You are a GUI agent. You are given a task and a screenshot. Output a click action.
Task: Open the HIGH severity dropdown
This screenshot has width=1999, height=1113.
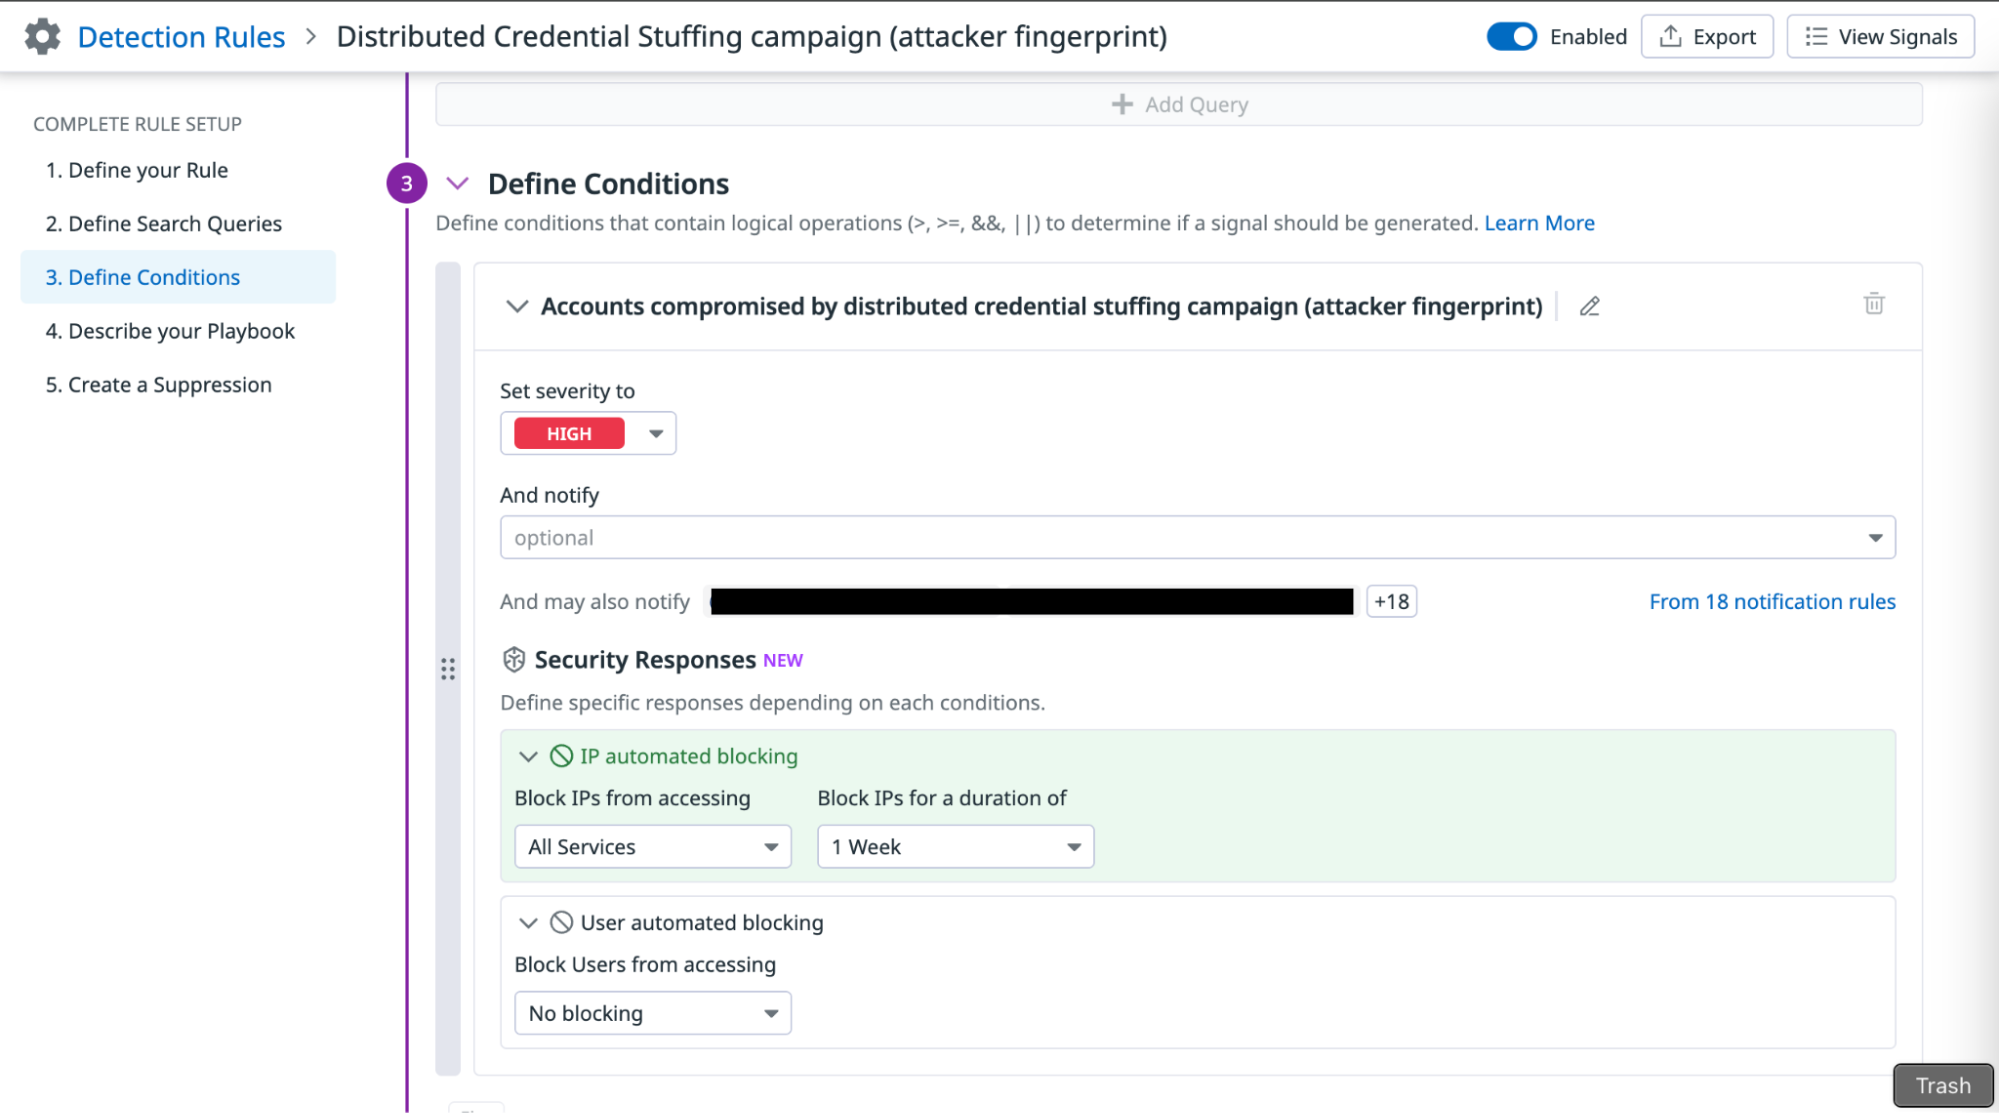click(x=588, y=433)
